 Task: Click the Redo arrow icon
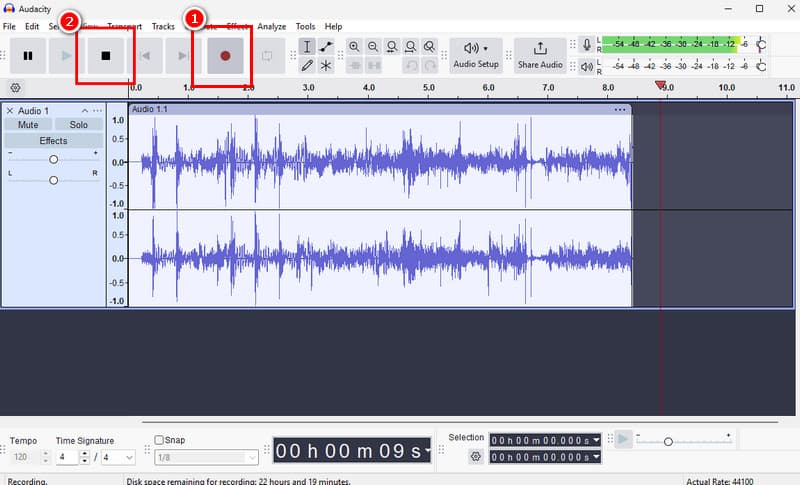[430, 66]
